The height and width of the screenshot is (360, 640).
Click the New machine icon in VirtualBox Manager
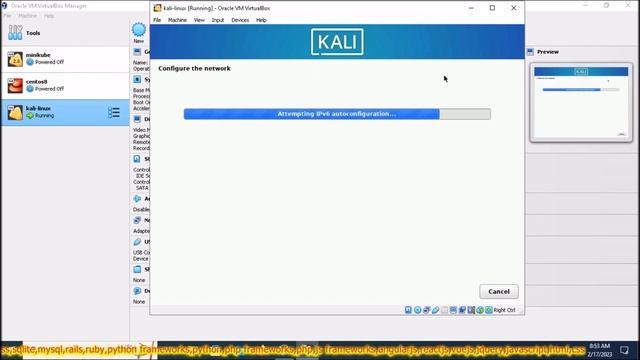pyautogui.click(x=138, y=30)
